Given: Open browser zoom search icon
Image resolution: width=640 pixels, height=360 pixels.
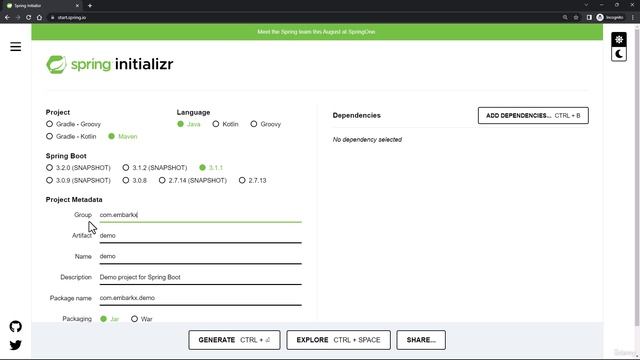Looking at the screenshot, I should tap(565, 18).
